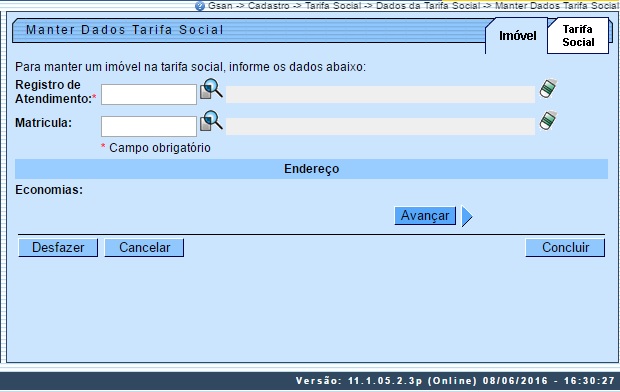Click the Endereço section header
The image size is (620, 392).
point(311,169)
